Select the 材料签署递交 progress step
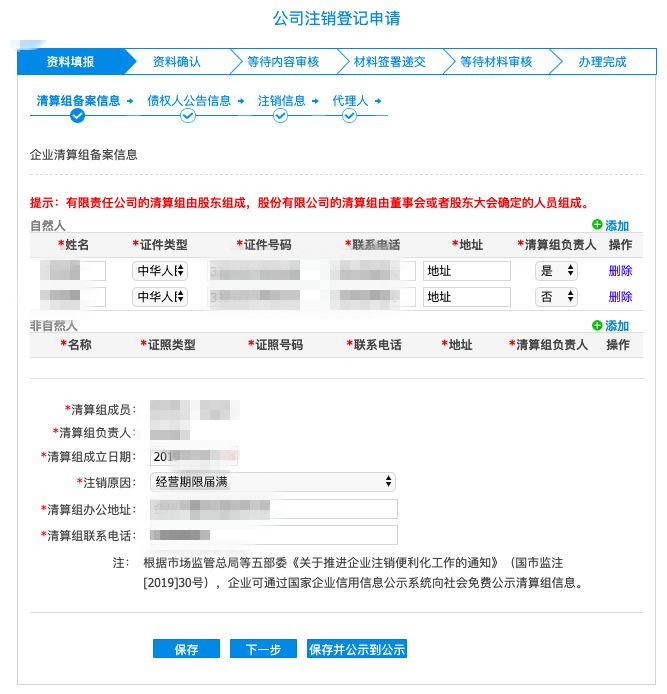This screenshot has width=667, height=694. (x=389, y=62)
